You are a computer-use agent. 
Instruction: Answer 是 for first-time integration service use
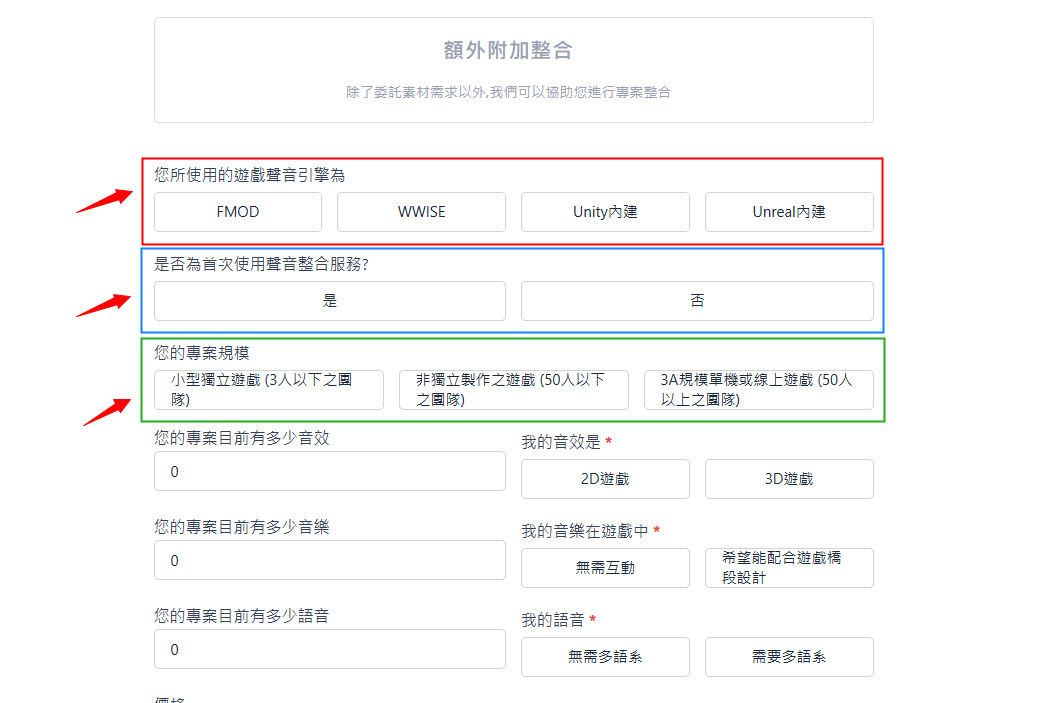coord(330,301)
